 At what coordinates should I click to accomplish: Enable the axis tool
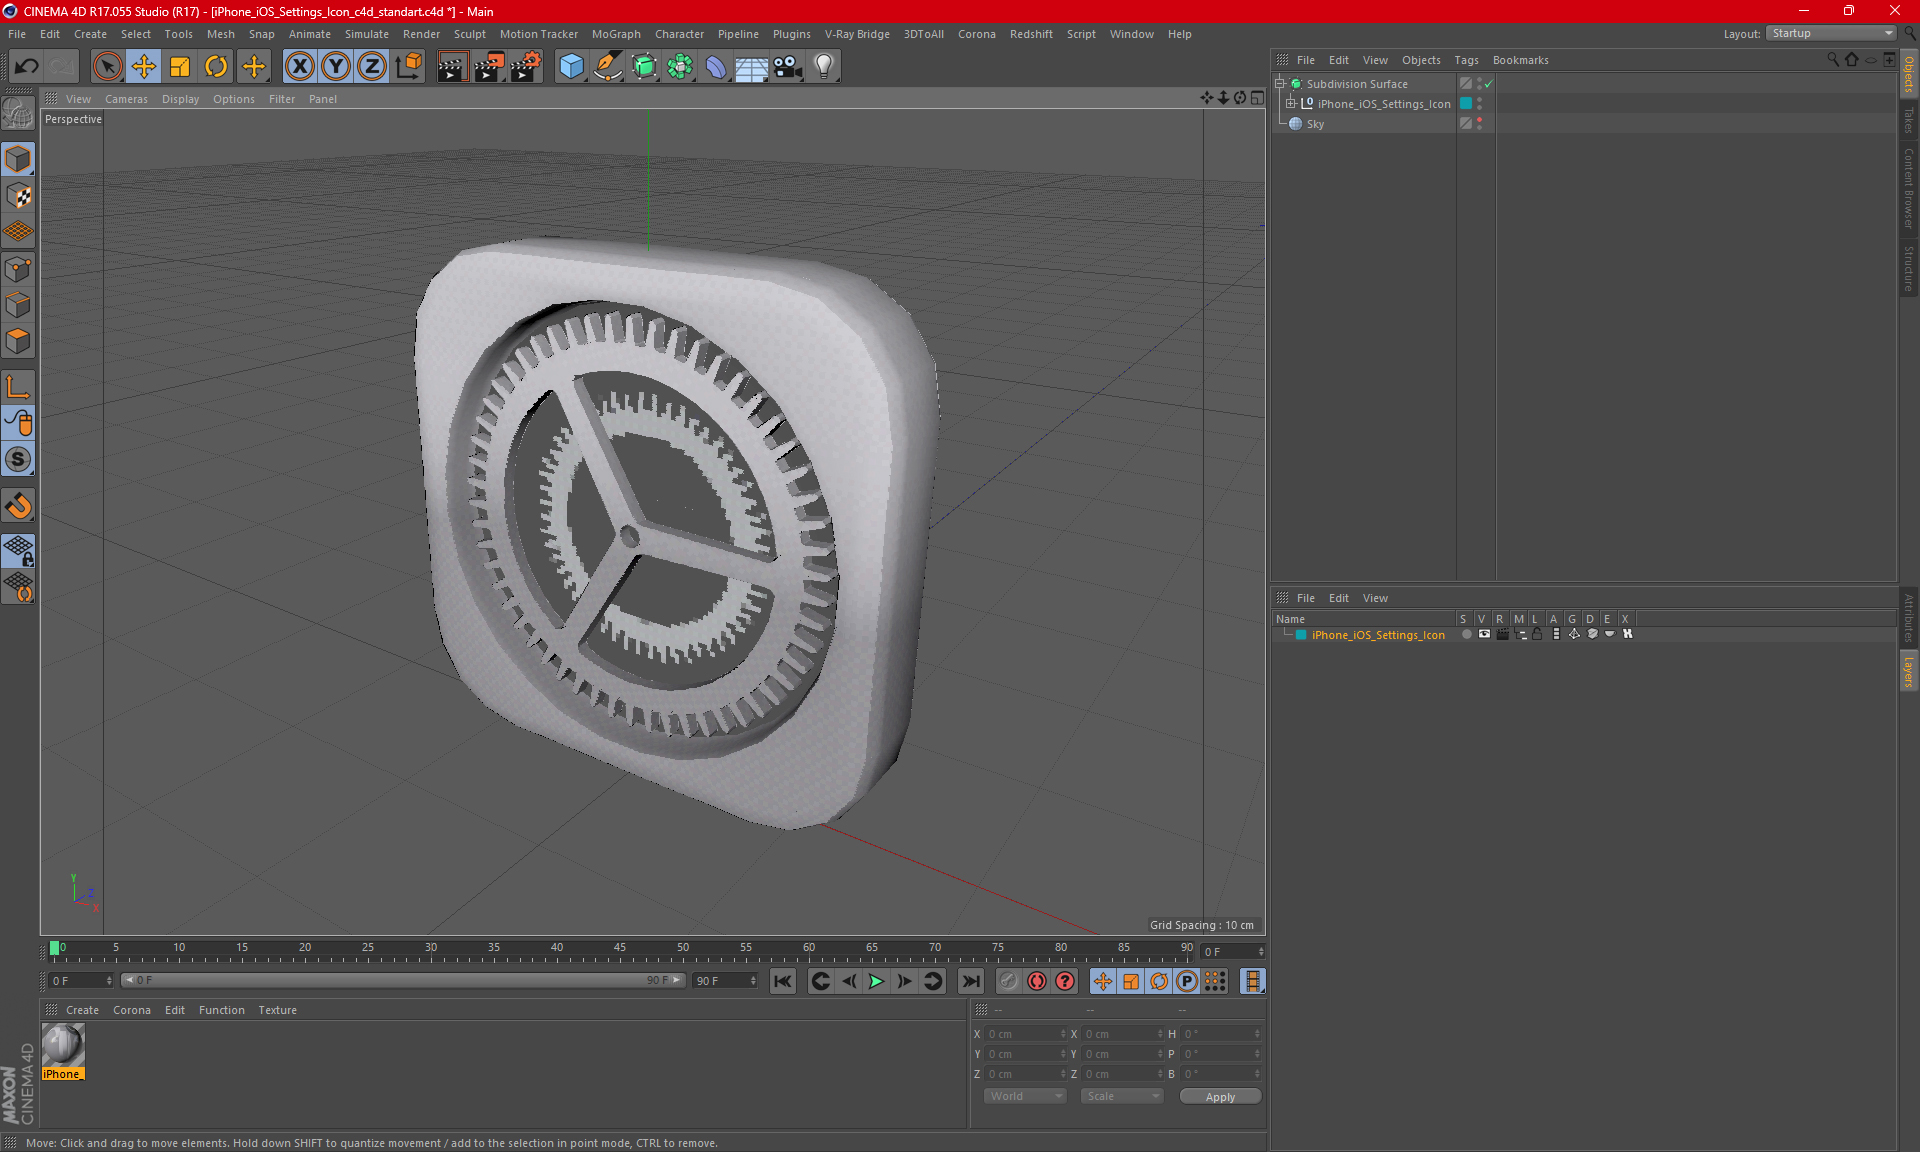click(18, 387)
